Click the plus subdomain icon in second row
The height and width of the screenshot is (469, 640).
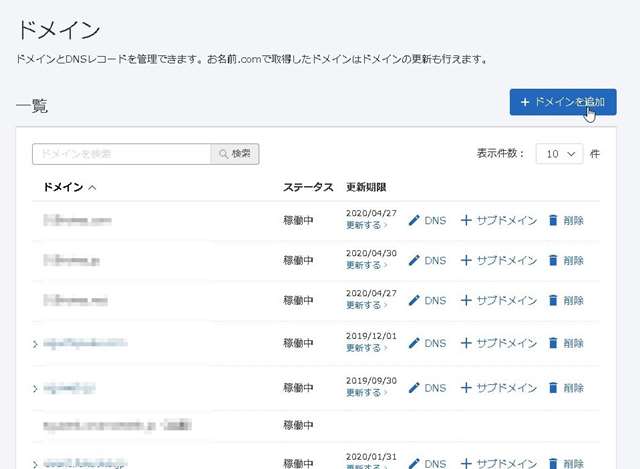[465, 260]
